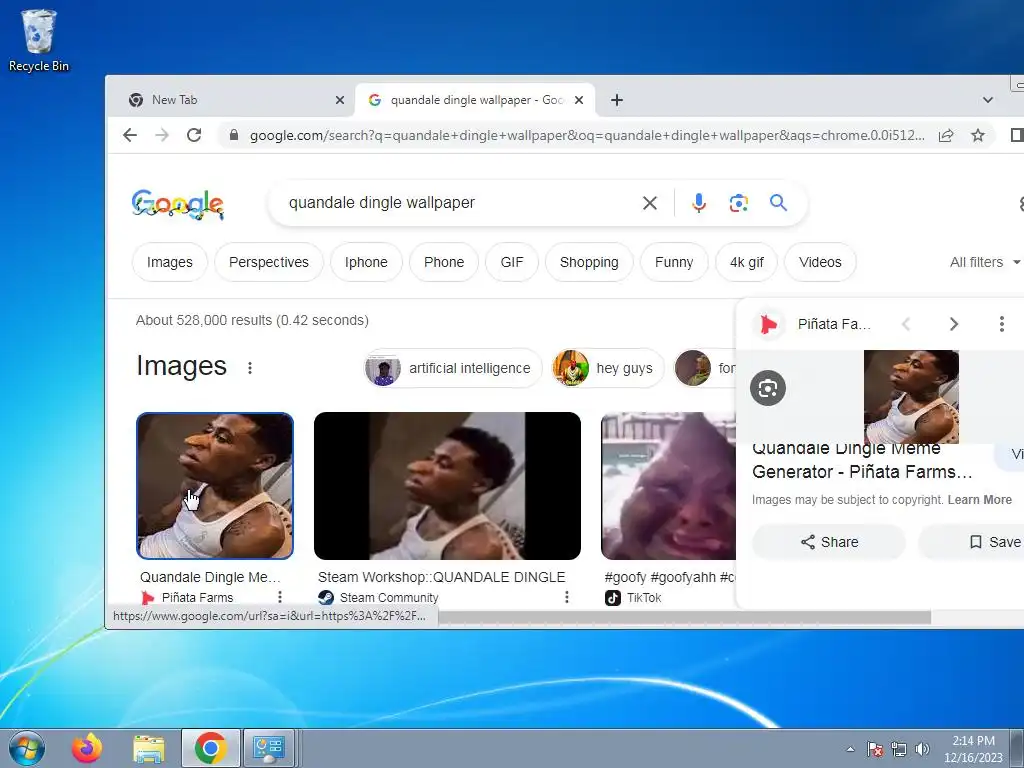The height and width of the screenshot is (768, 1024).
Task: Open options for the Piñata Farms result
Action: [280, 597]
